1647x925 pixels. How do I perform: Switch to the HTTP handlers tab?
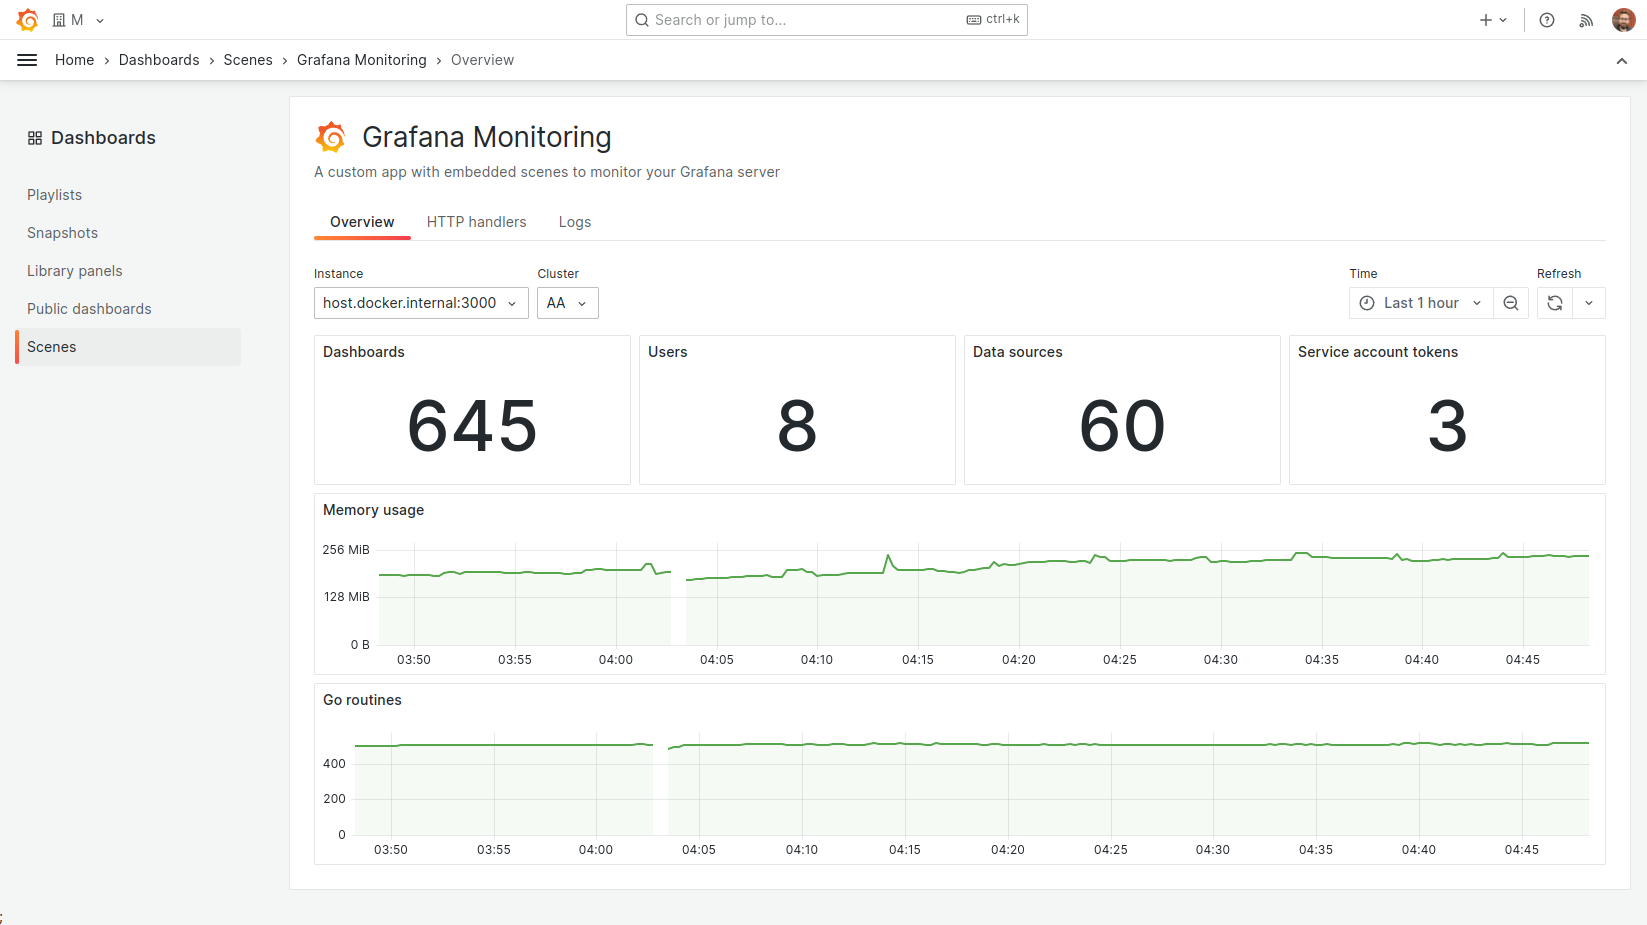476,221
